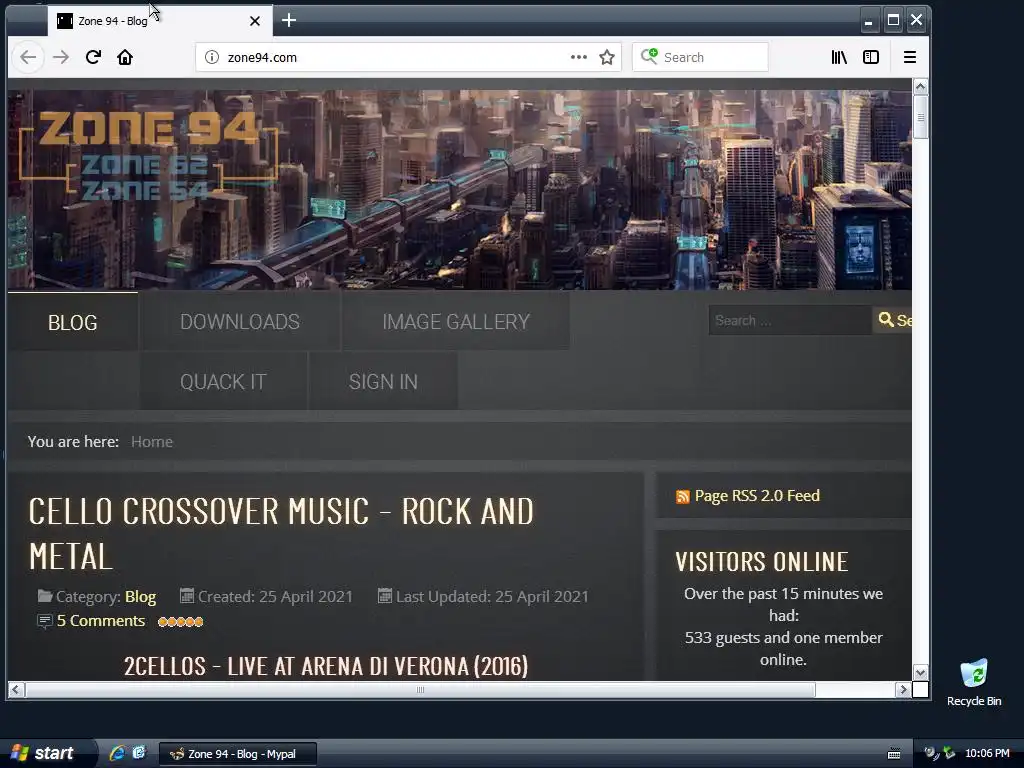Click the Home breadcrumb link
The height and width of the screenshot is (768, 1024).
[152, 442]
